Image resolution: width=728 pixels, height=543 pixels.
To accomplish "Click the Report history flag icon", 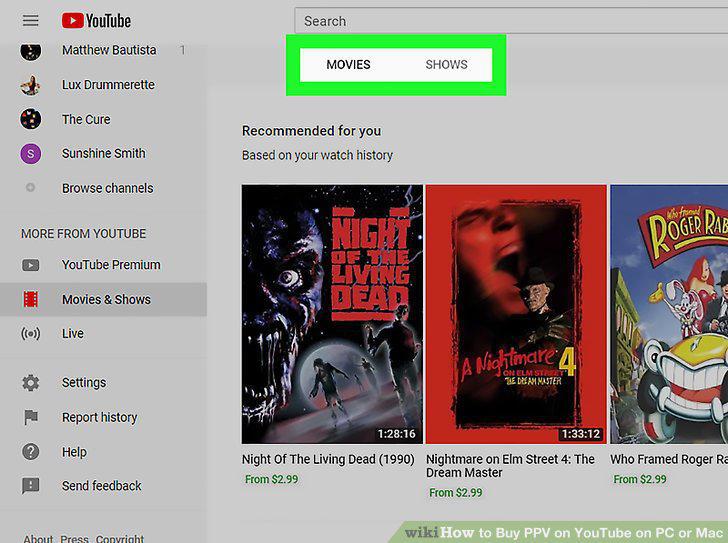I will pos(31,417).
